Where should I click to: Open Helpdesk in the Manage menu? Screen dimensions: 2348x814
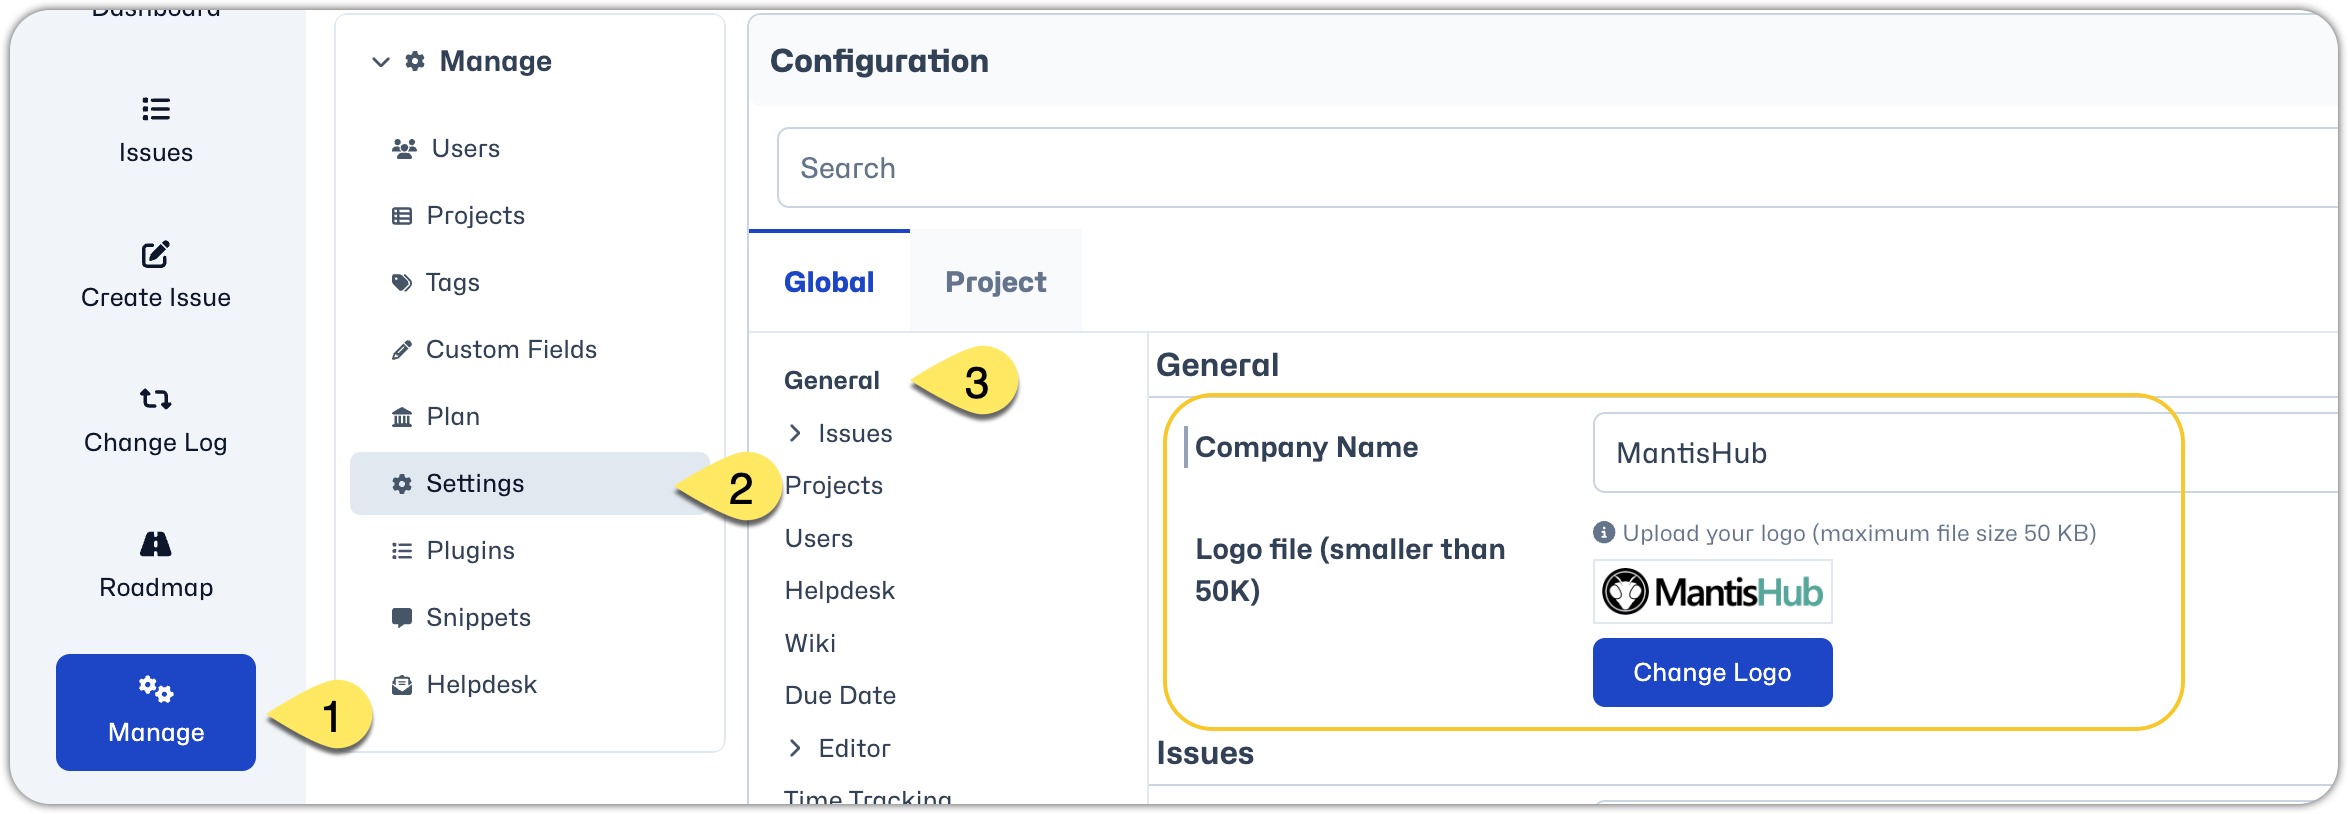pyautogui.click(x=482, y=685)
